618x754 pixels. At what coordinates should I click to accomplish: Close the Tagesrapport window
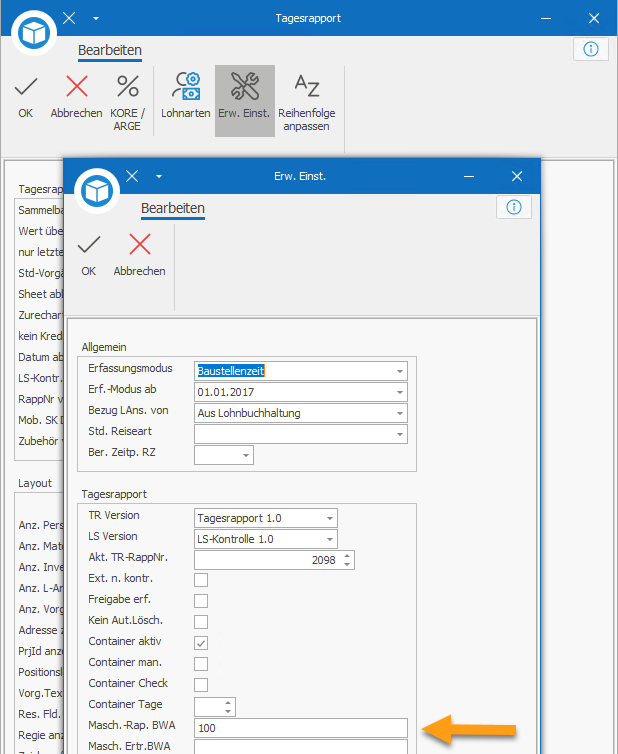pos(594,18)
